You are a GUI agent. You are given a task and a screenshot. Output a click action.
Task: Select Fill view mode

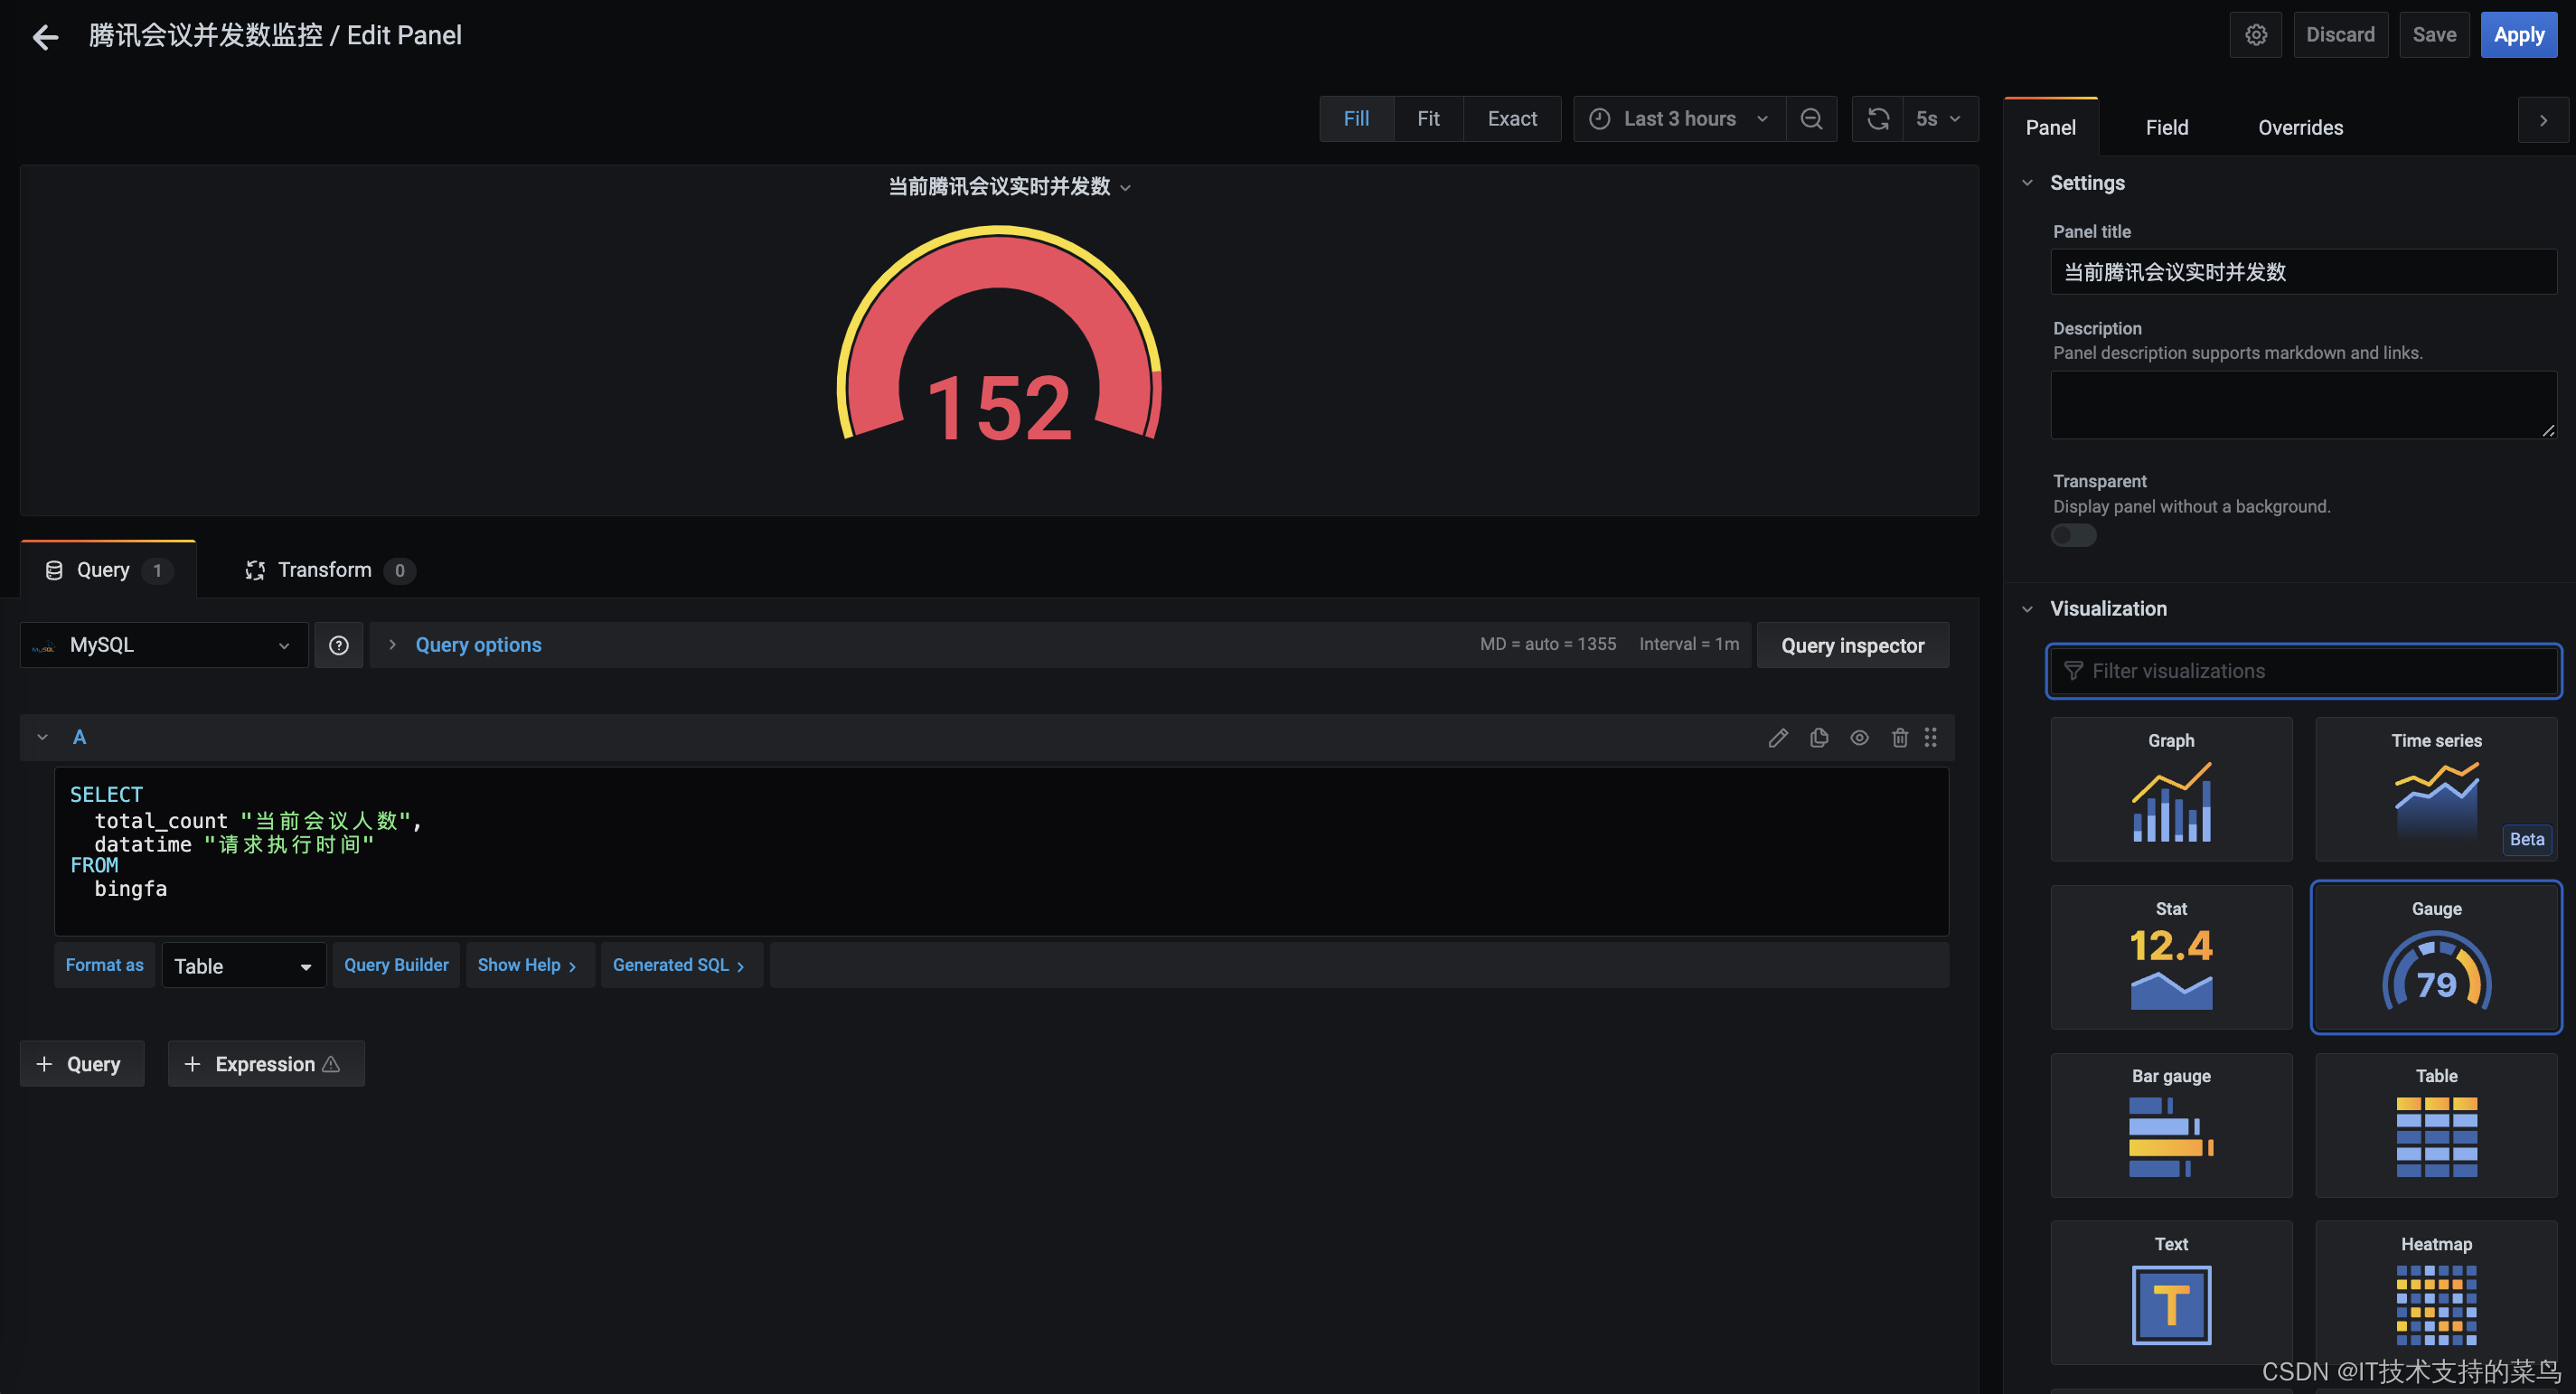tap(1356, 119)
